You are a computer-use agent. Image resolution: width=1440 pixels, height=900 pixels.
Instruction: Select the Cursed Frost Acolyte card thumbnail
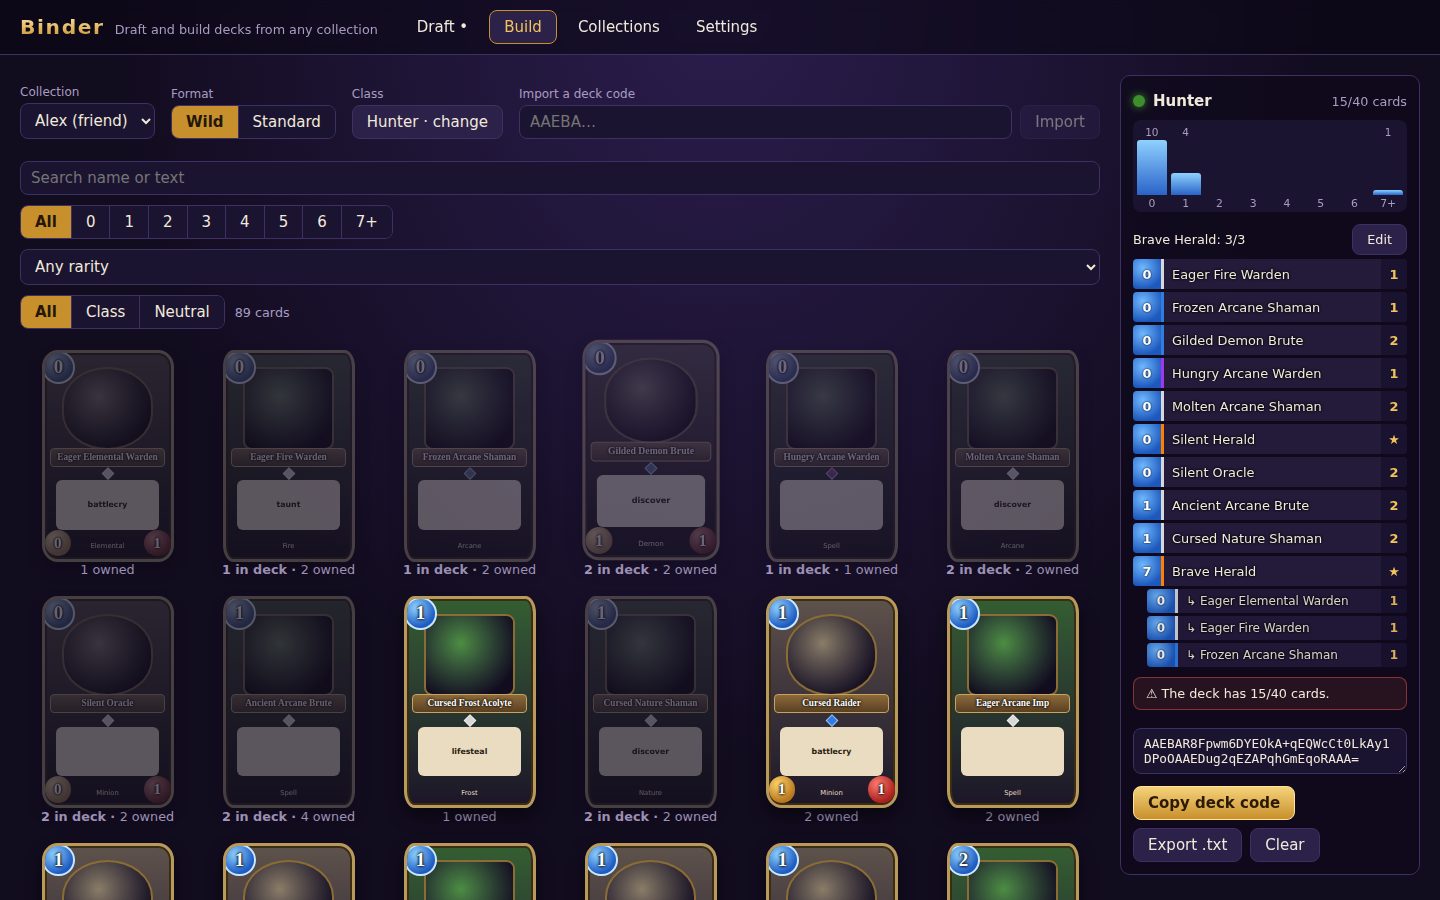tap(470, 702)
